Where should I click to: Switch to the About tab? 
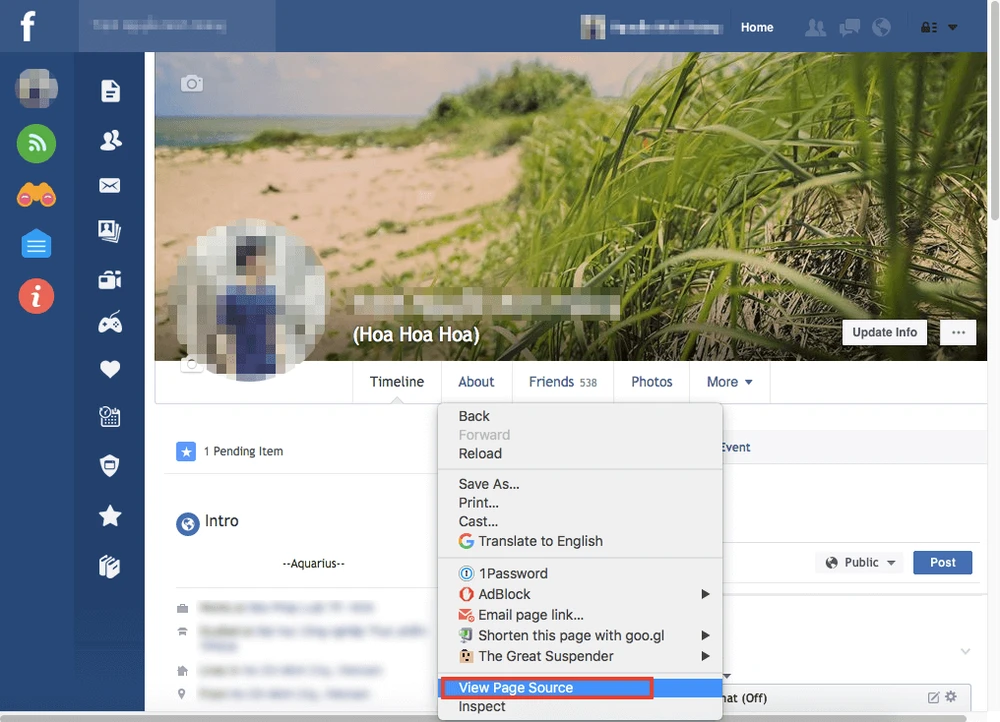[476, 381]
